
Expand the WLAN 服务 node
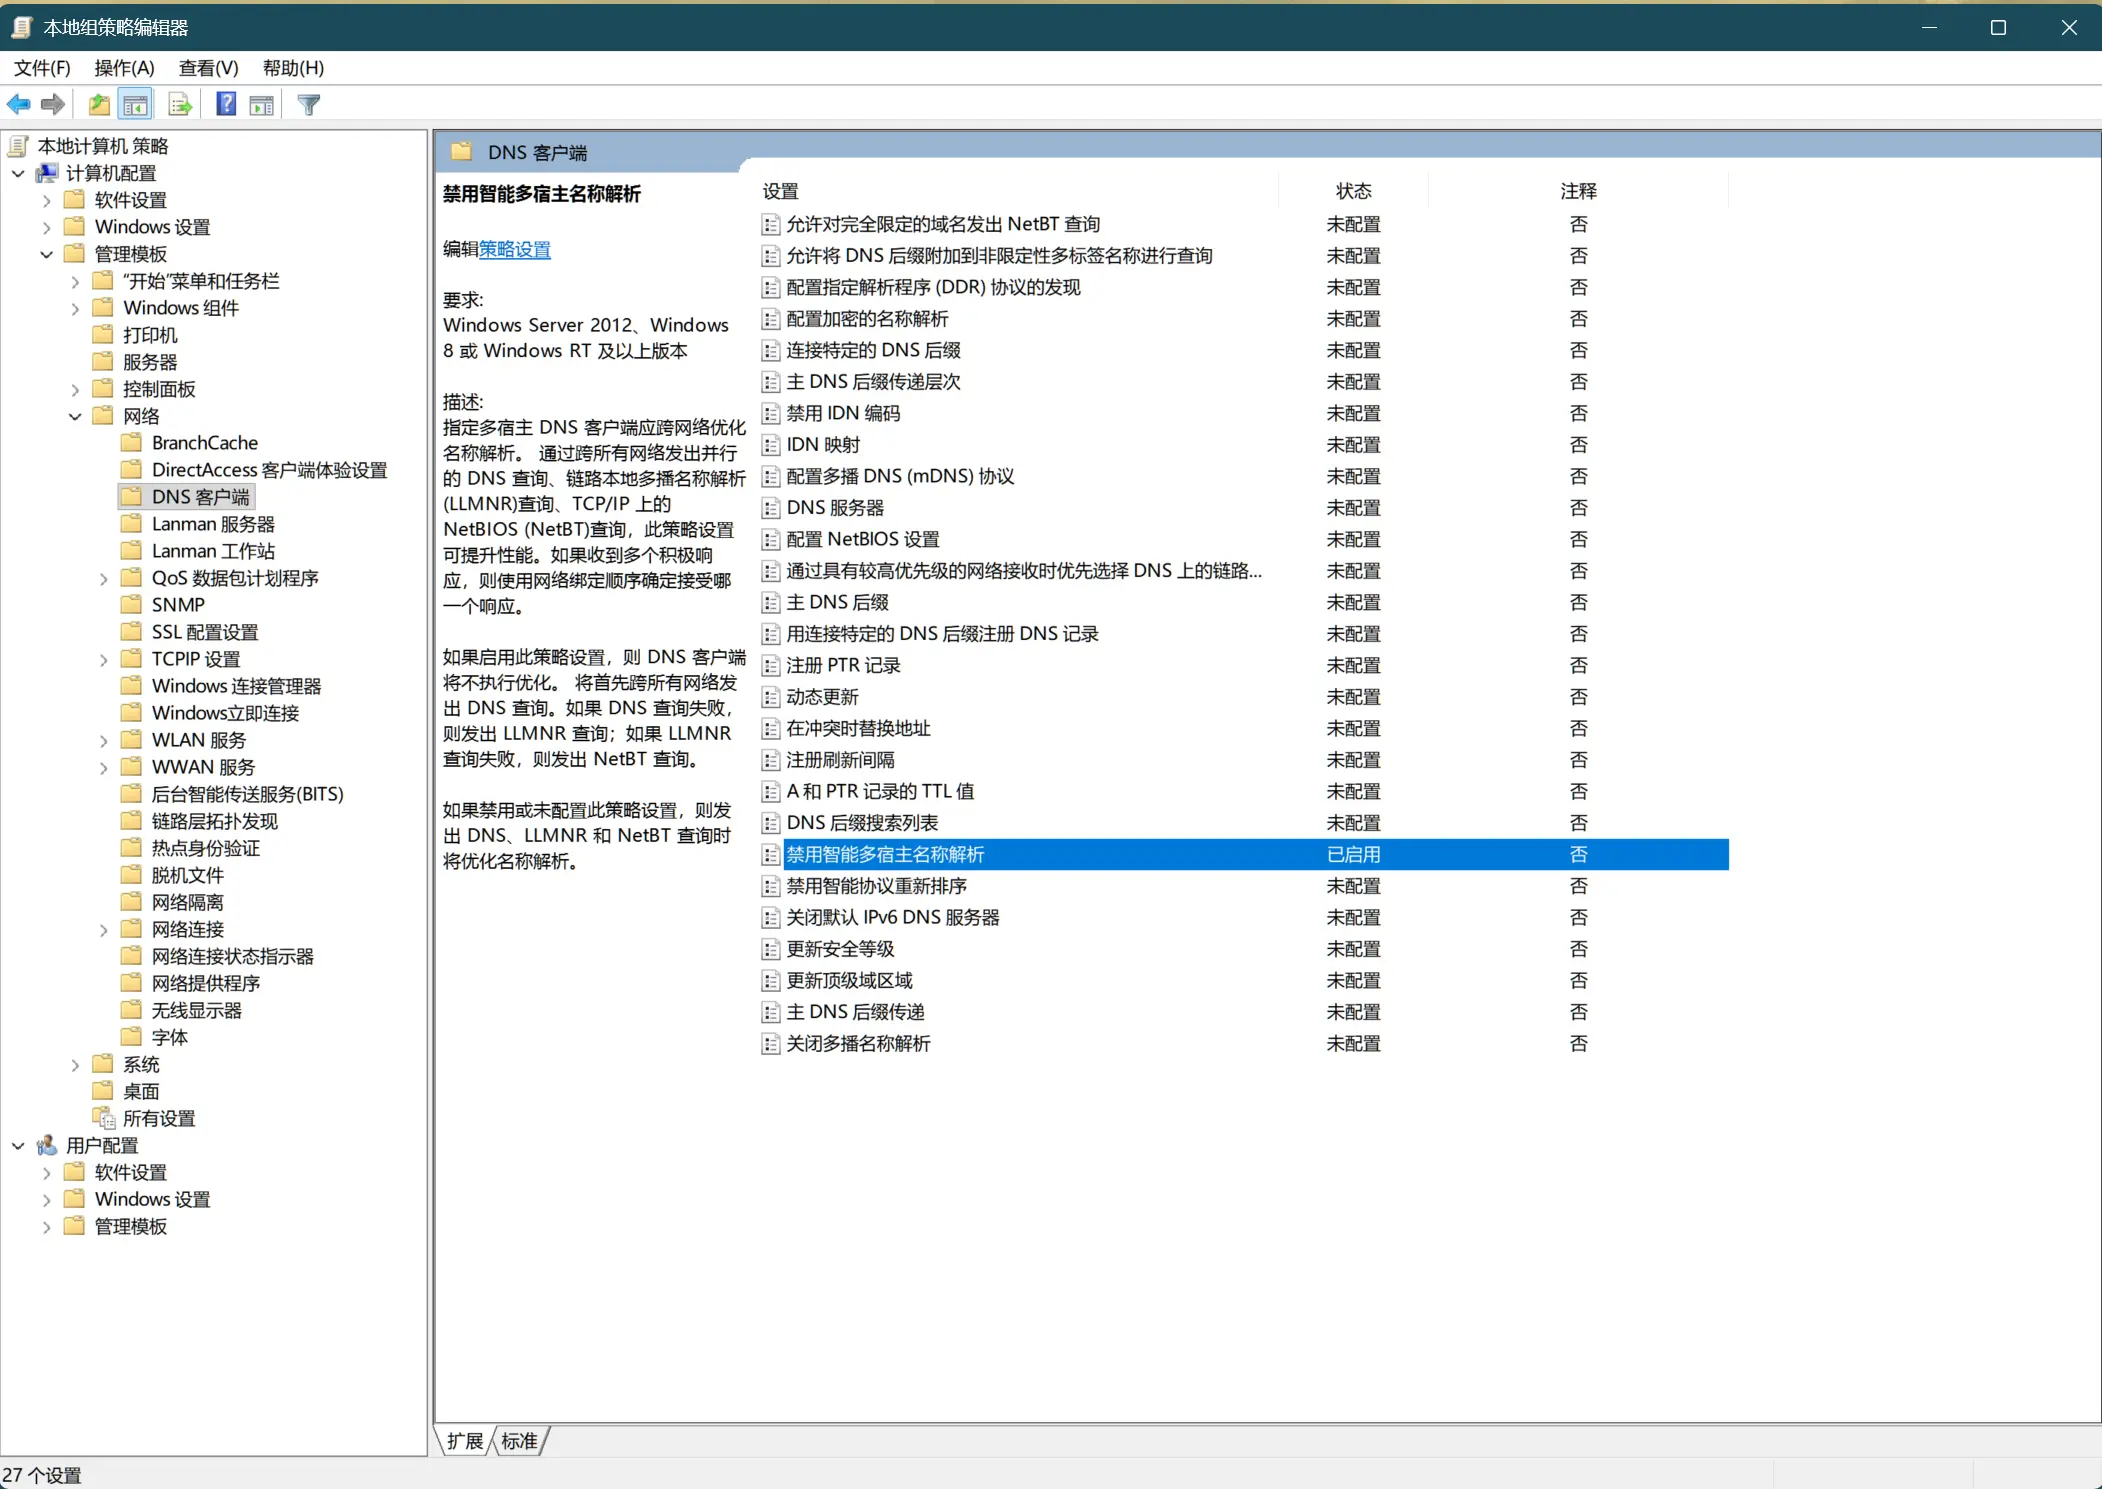tap(104, 740)
